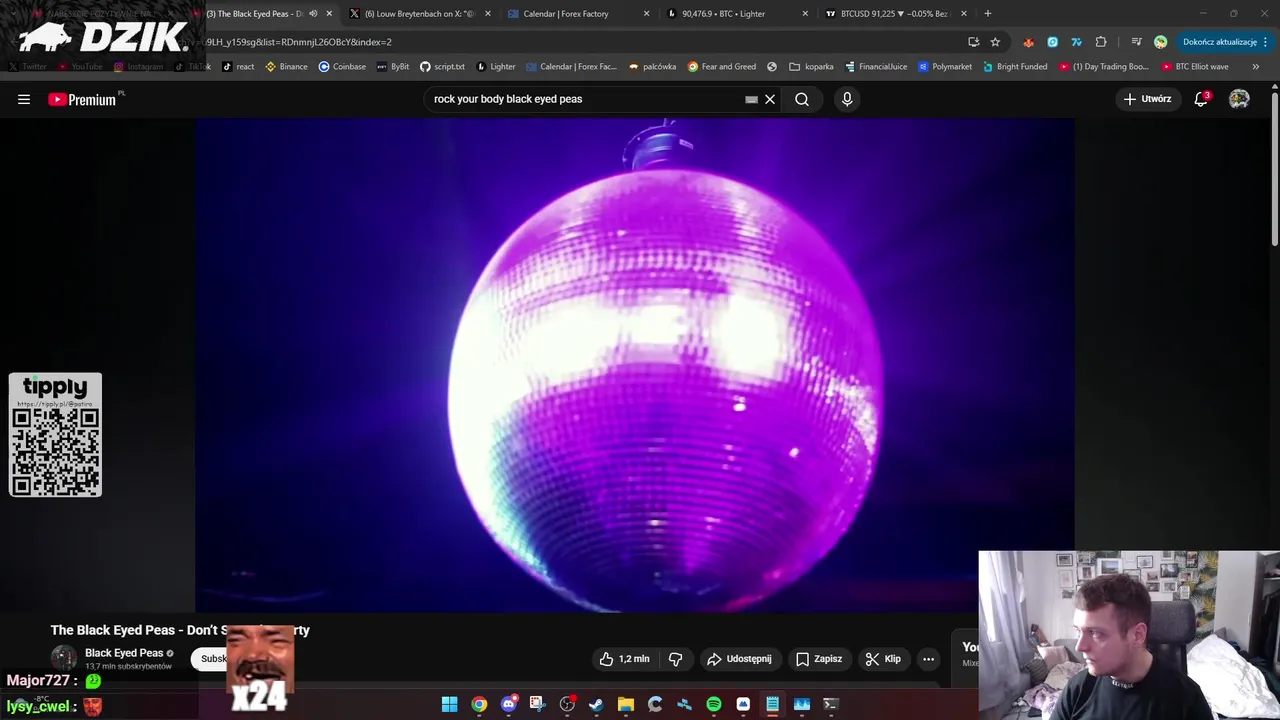Viewport: 1280px width, 720px height.
Task: Expand hidden bookmarks with double chevron
Action: [x=1255, y=67]
